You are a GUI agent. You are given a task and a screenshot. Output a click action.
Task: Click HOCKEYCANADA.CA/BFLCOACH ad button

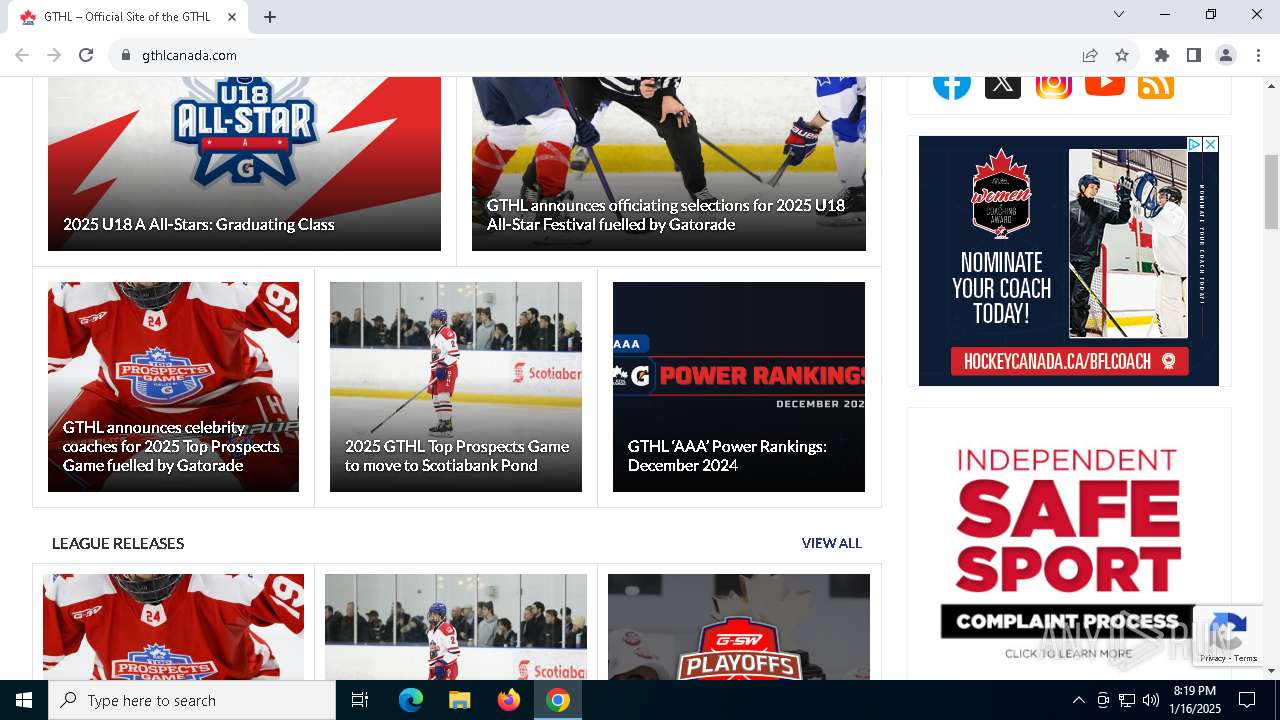pos(1069,361)
